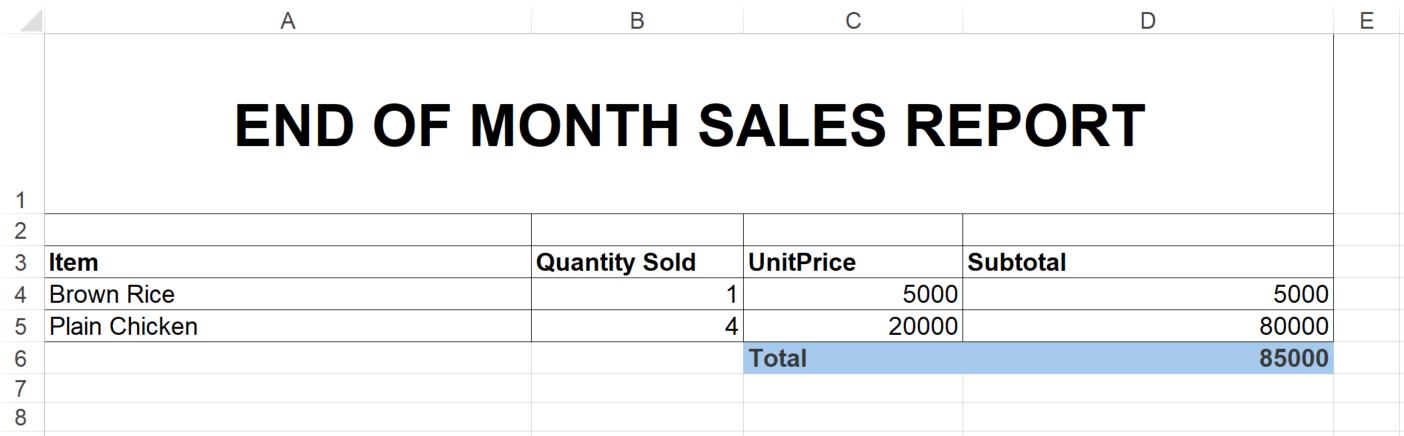
Task: Select column D header
Action: [1148, 18]
